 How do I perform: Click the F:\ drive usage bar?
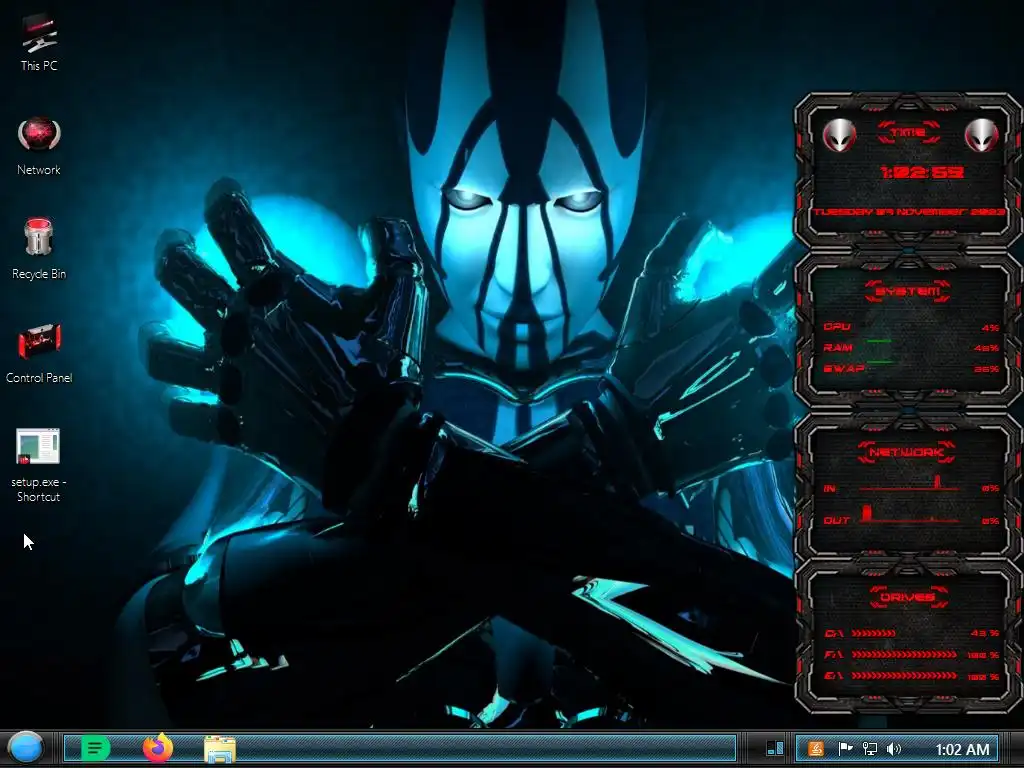click(904, 654)
